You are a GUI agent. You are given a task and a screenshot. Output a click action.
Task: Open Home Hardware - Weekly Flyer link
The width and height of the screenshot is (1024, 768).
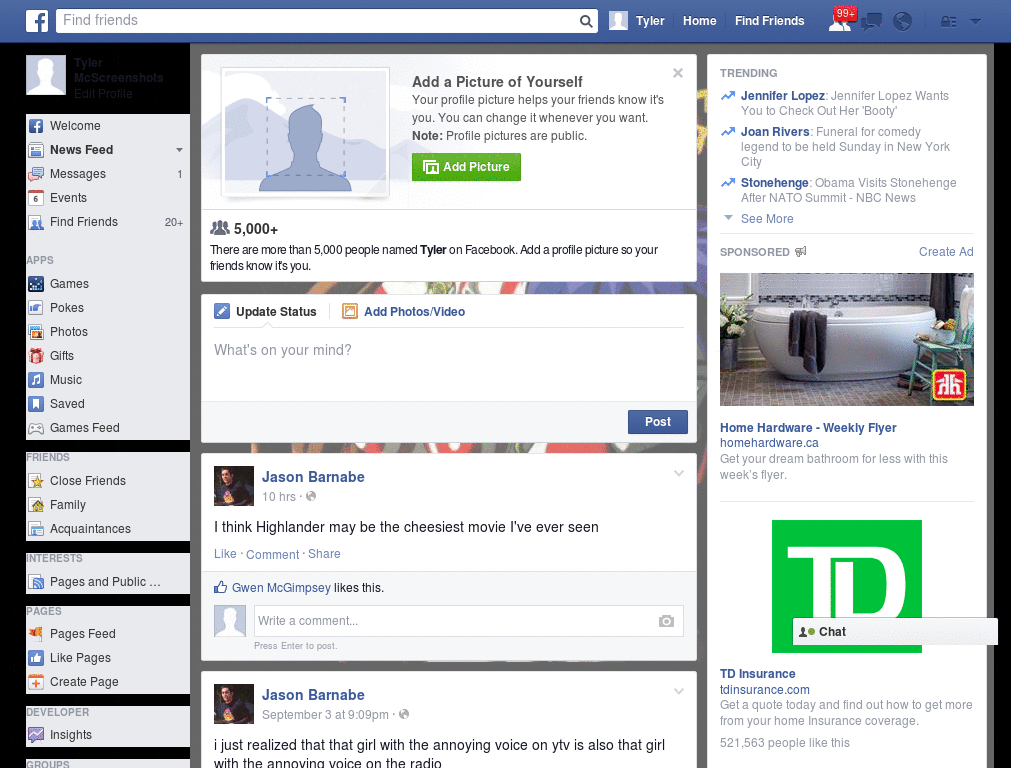[808, 428]
